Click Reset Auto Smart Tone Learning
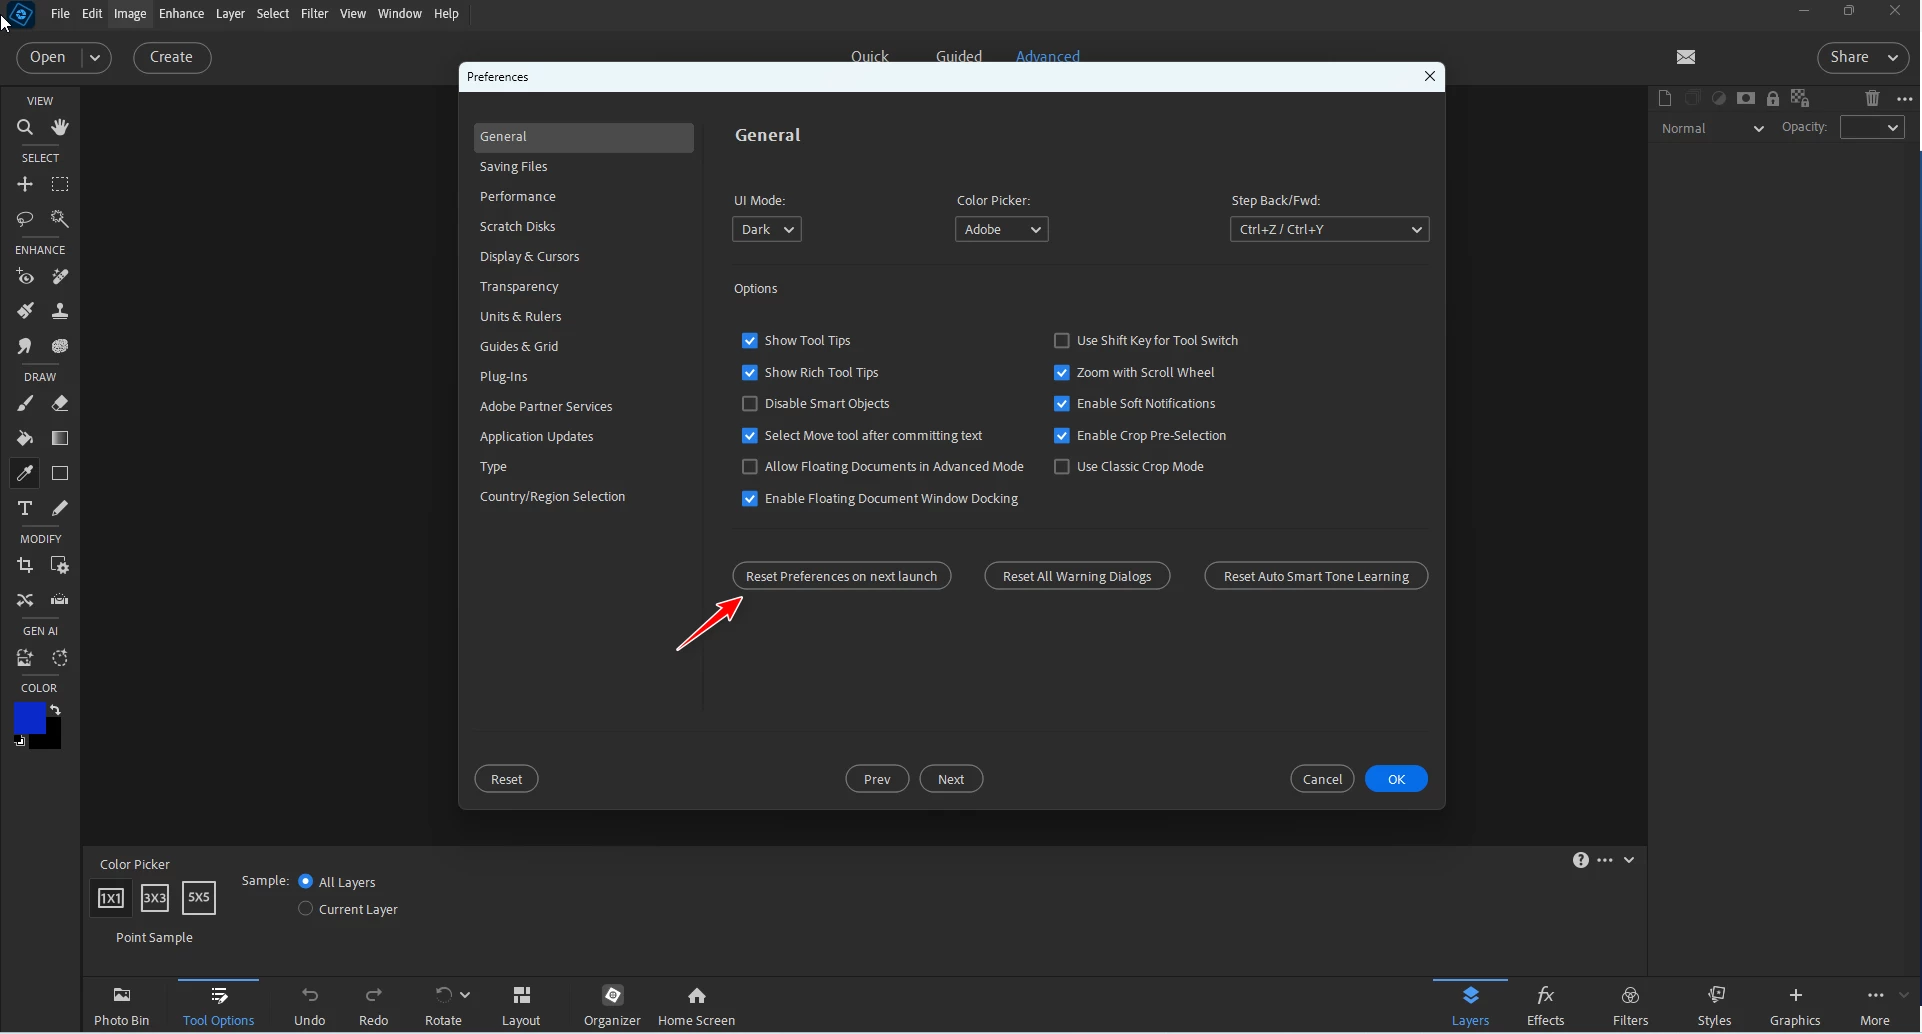 coord(1316,576)
